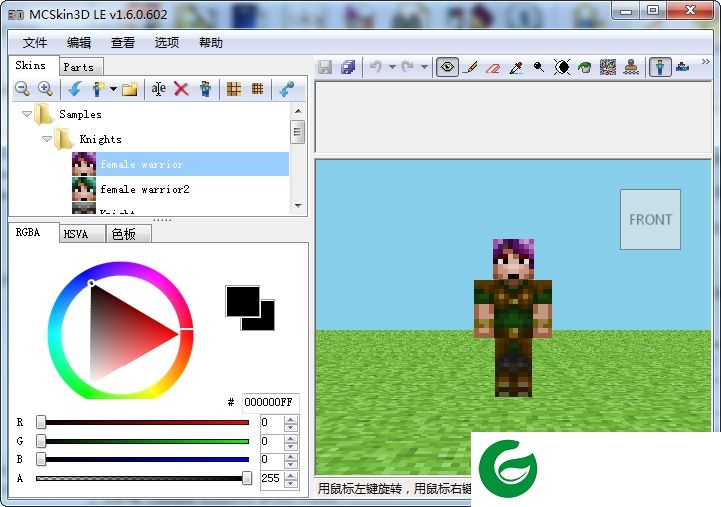The width and height of the screenshot is (721, 507).
Task: Switch to the Parts tab
Action: point(79,67)
